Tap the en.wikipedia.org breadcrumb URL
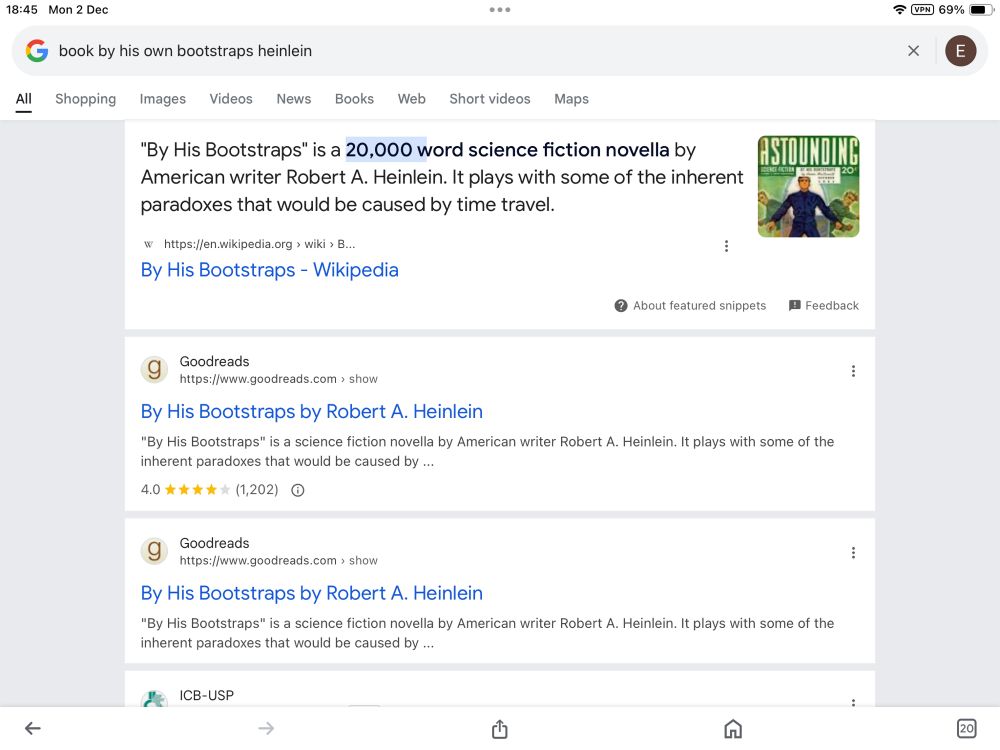This screenshot has width=1000, height=750. pos(259,244)
